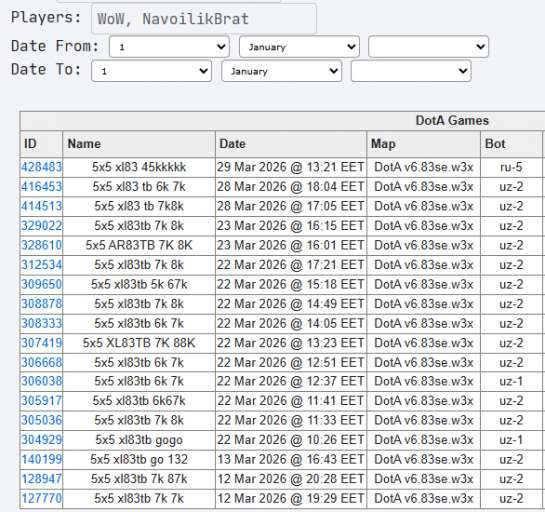Open the Date To day dropdown
The width and height of the screenshot is (545, 512).
pos(152,71)
